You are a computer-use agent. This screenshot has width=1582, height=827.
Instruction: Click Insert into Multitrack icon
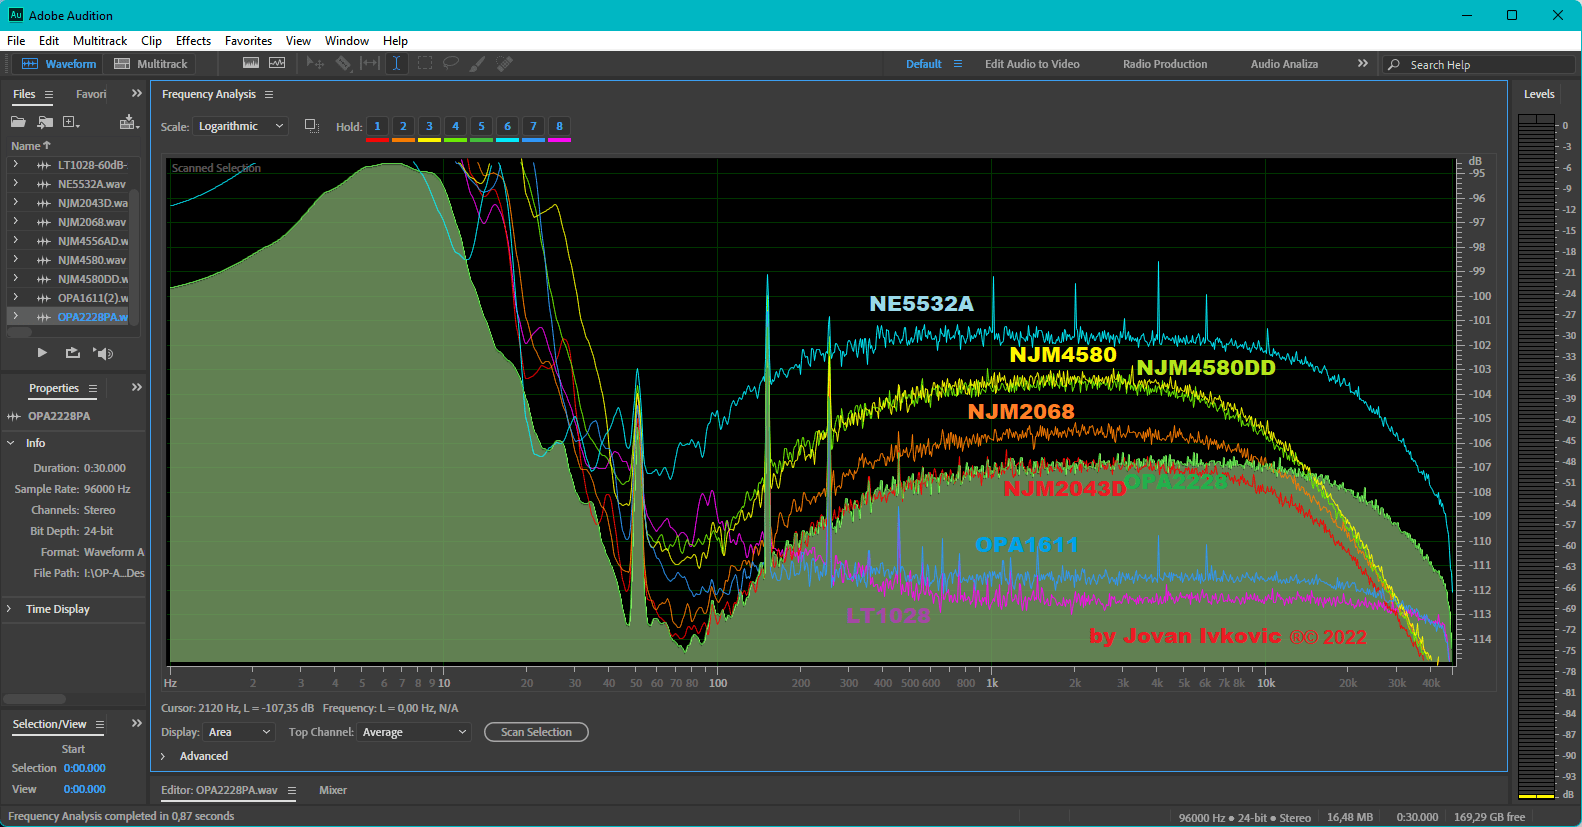coord(129,122)
